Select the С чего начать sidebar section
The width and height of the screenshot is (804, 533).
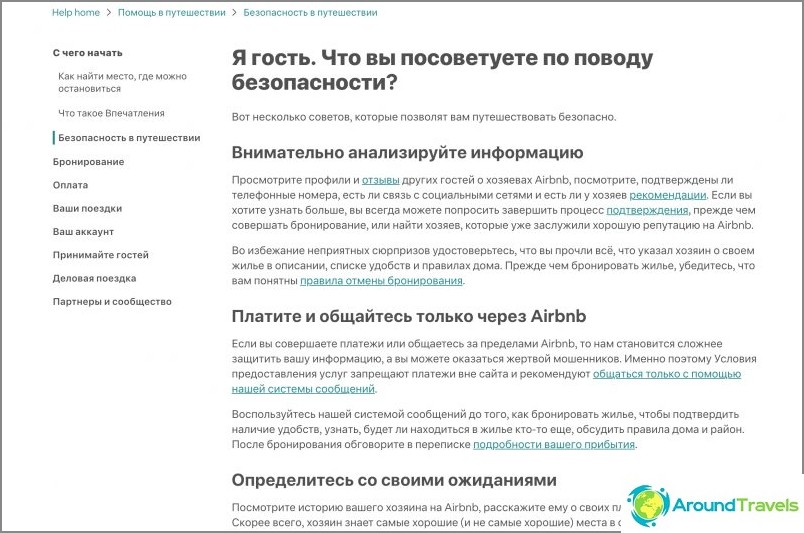point(88,53)
